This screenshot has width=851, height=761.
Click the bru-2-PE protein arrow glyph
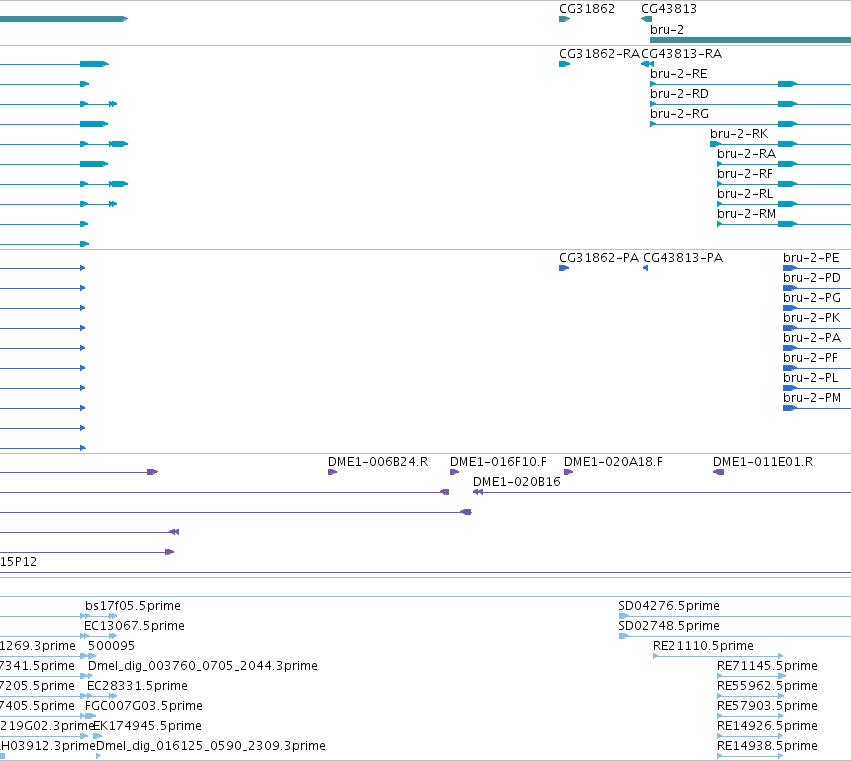coord(790,268)
